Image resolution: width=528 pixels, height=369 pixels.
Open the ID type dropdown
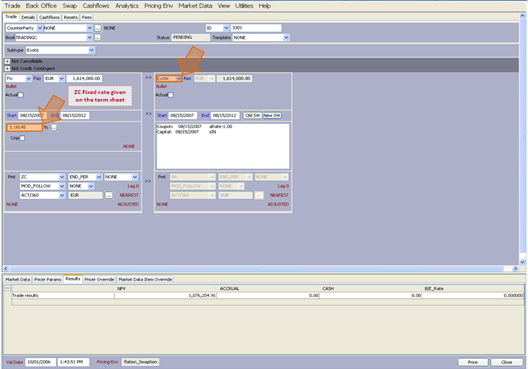pyautogui.click(x=226, y=28)
